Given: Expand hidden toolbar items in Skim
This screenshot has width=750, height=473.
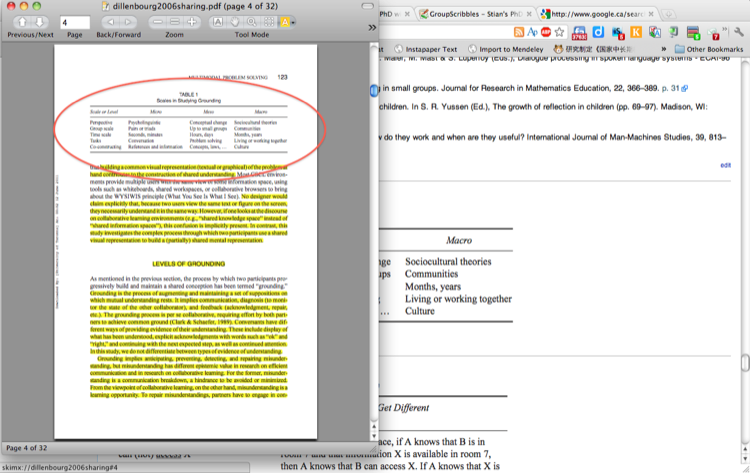Looking at the screenshot, I should click(372, 28).
